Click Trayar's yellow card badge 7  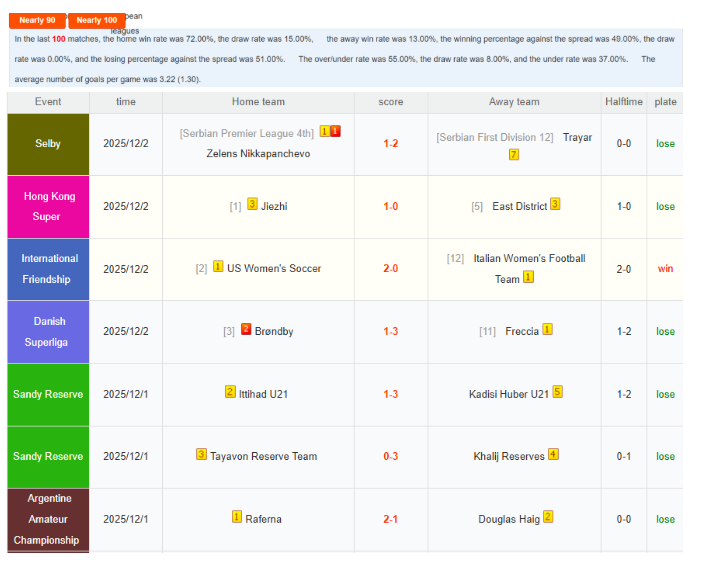click(x=514, y=155)
